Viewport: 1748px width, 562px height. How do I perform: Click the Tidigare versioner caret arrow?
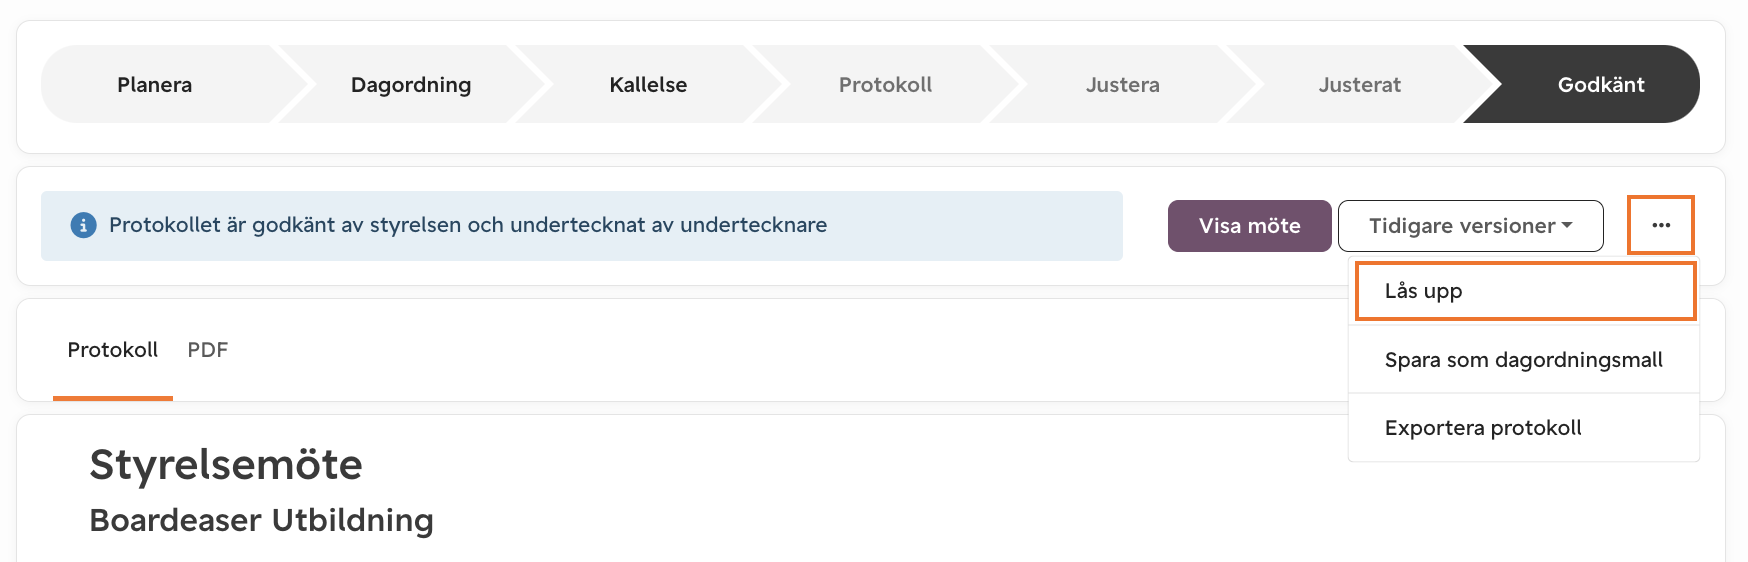pyautogui.click(x=1567, y=225)
